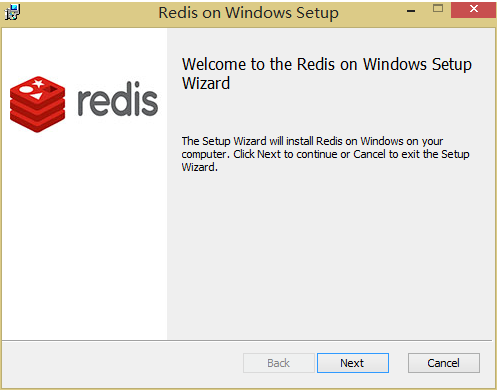Open the installer icon system menu
This screenshot has width=497, height=390.
pyautogui.click(x=12, y=12)
